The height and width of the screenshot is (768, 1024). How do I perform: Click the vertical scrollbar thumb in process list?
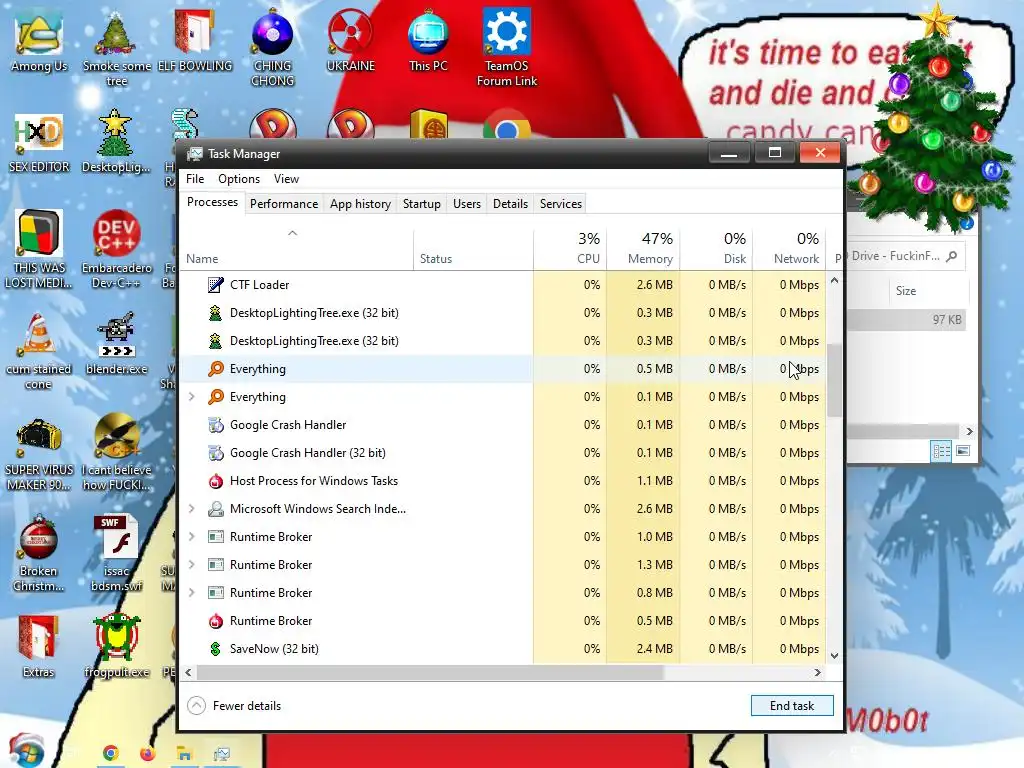click(834, 380)
